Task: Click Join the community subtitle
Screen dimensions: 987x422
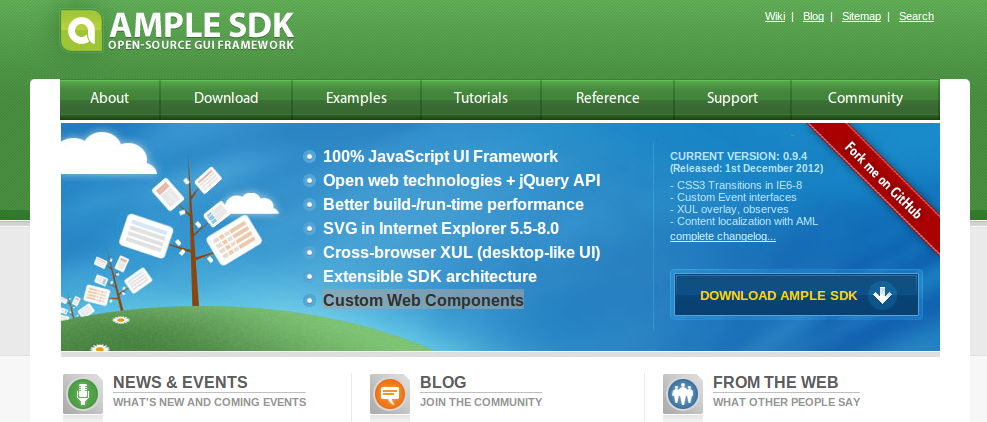Action: pos(481,402)
